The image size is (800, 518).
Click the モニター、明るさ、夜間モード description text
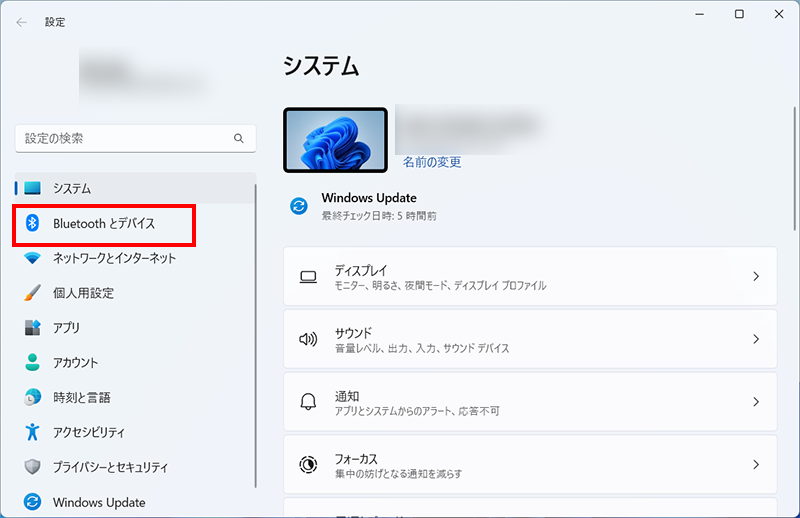point(440,286)
